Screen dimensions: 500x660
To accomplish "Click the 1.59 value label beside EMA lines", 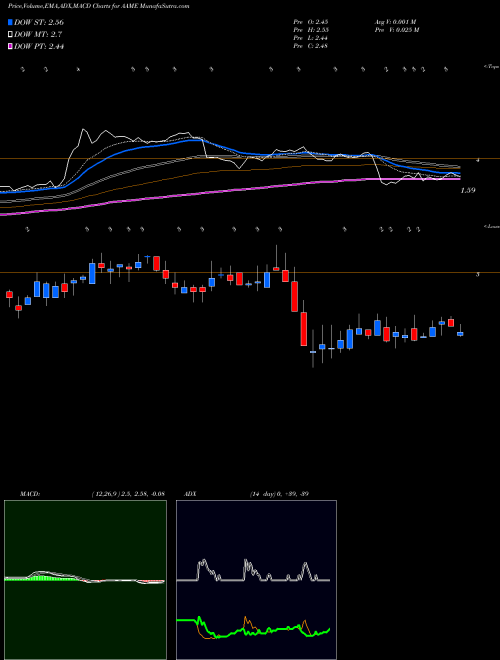I will coord(468,190).
